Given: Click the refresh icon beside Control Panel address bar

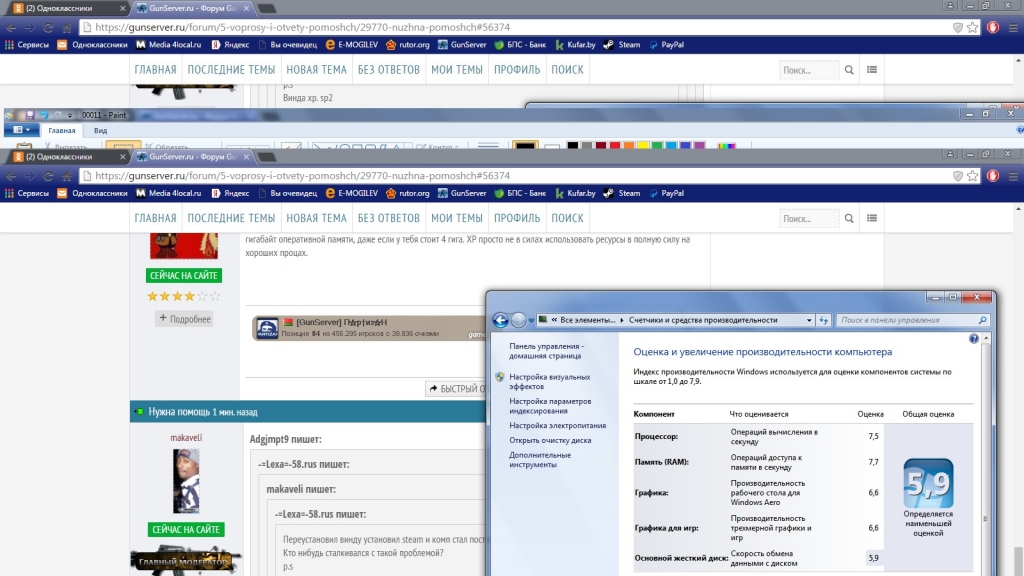Looking at the screenshot, I should 824,320.
